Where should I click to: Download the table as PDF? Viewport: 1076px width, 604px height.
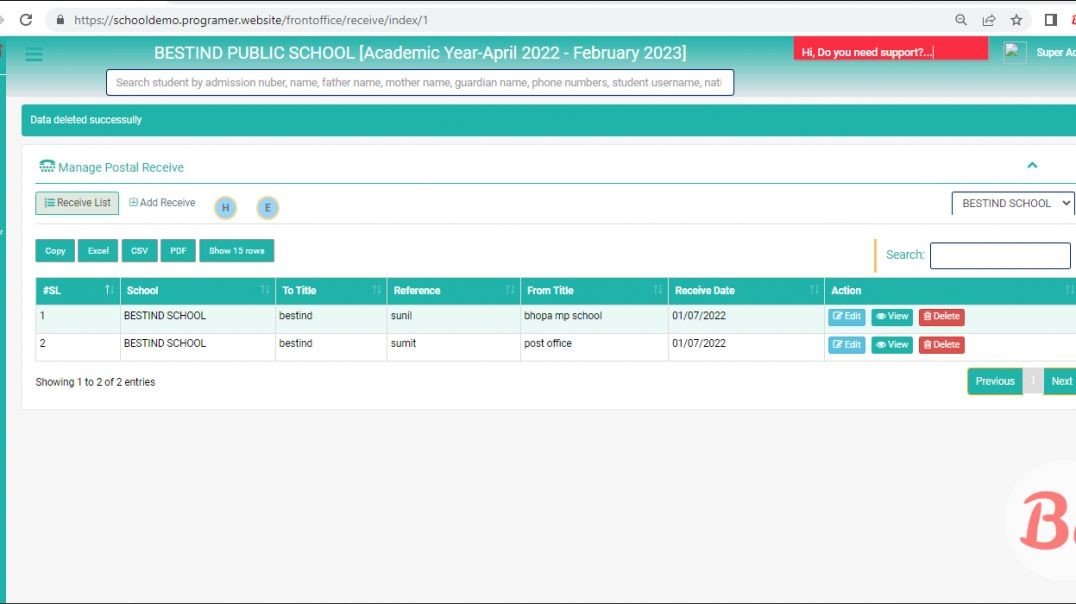coord(178,250)
